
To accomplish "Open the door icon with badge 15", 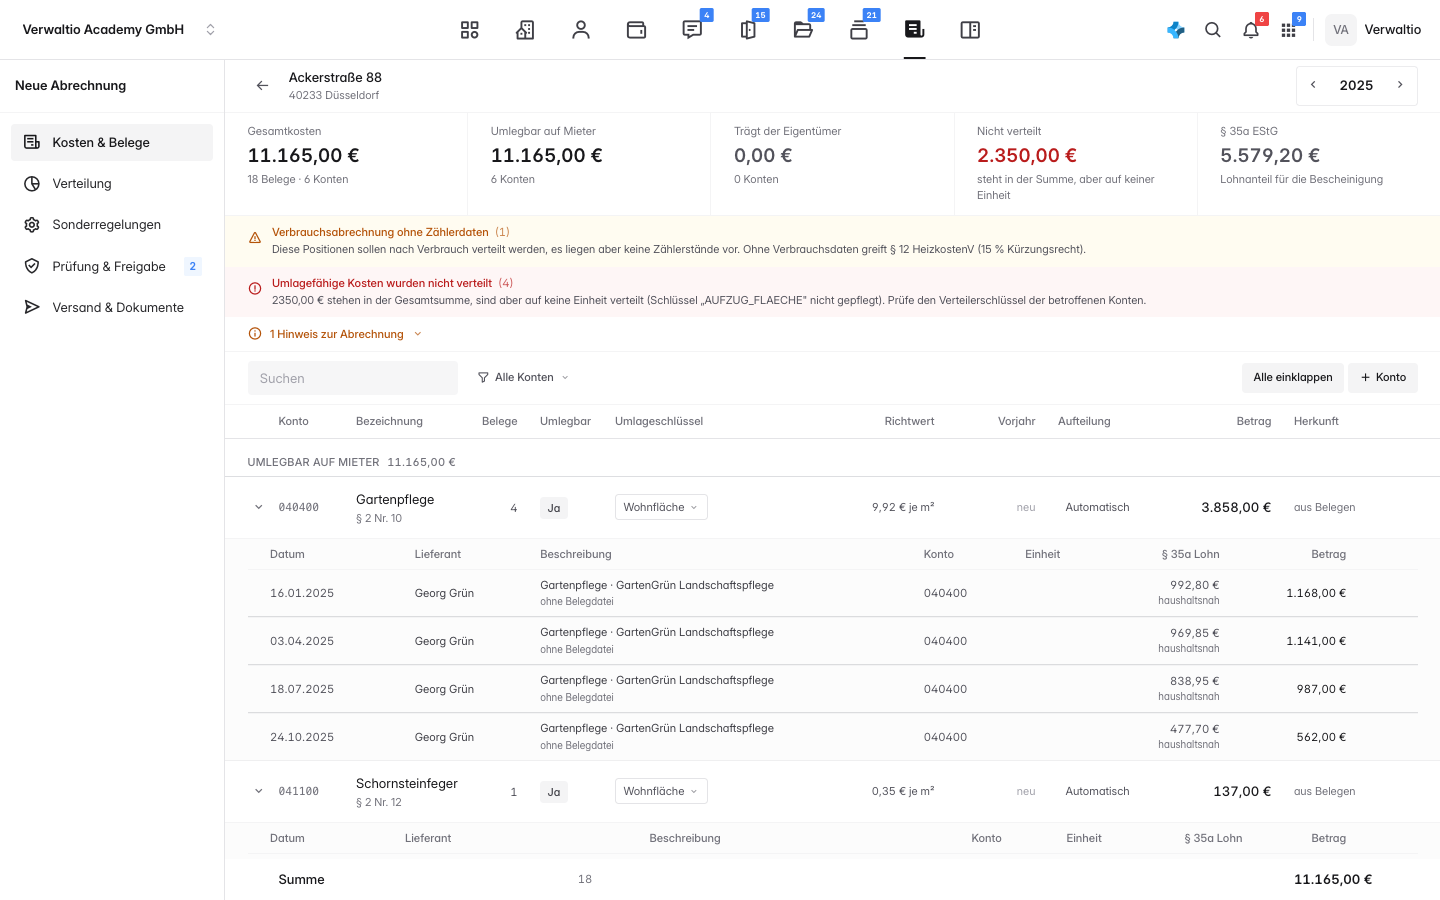I will (748, 30).
